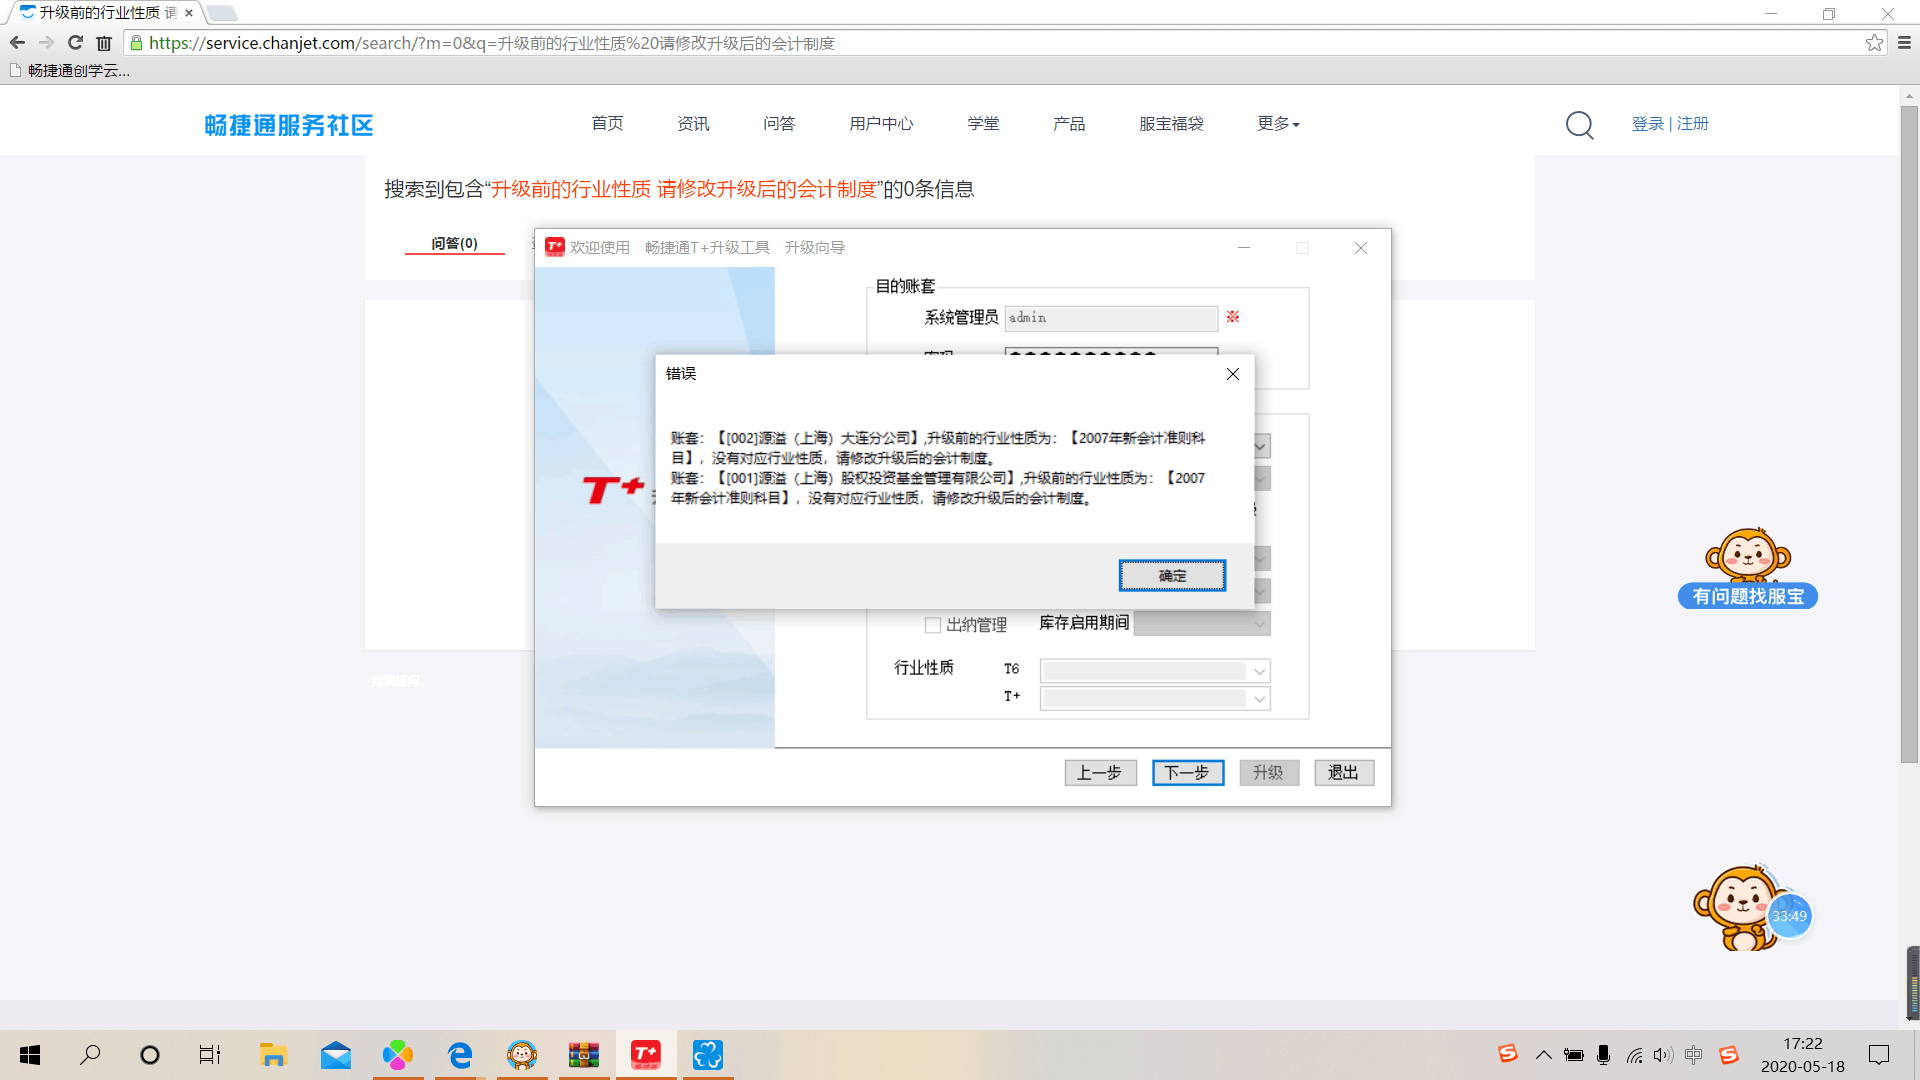This screenshot has height=1080, width=1920.
Task: Click 系统管理员 admin input field
Action: click(1111, 317)
